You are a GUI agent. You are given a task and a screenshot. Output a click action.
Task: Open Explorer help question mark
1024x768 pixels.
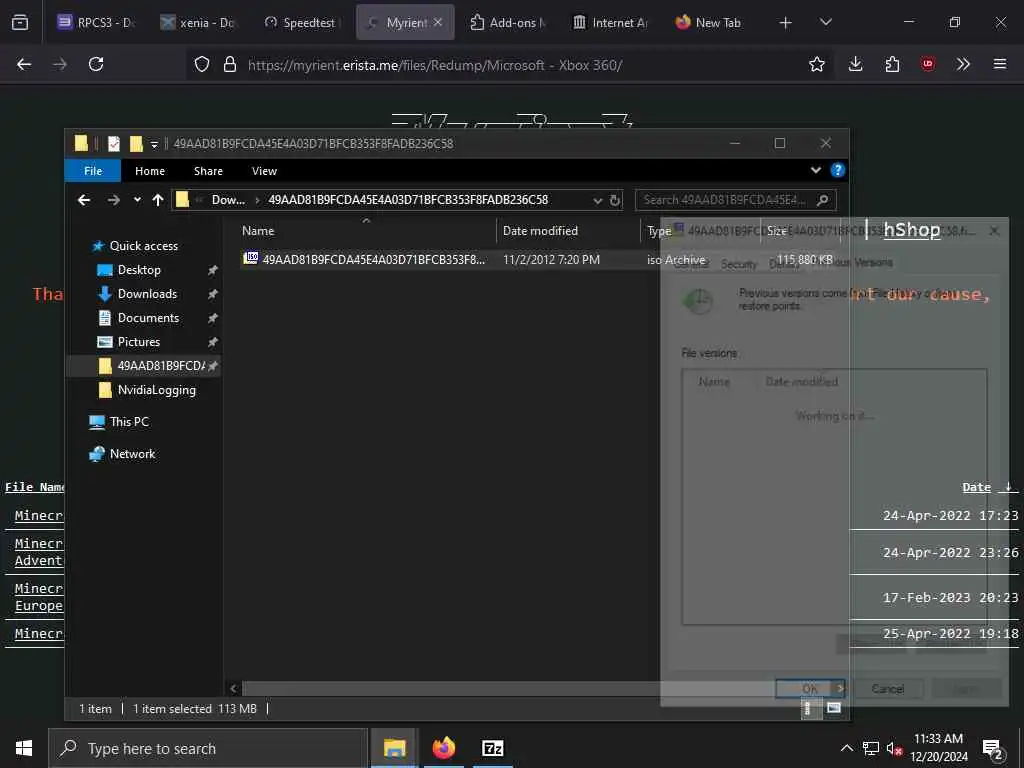(x=837, y=170)
